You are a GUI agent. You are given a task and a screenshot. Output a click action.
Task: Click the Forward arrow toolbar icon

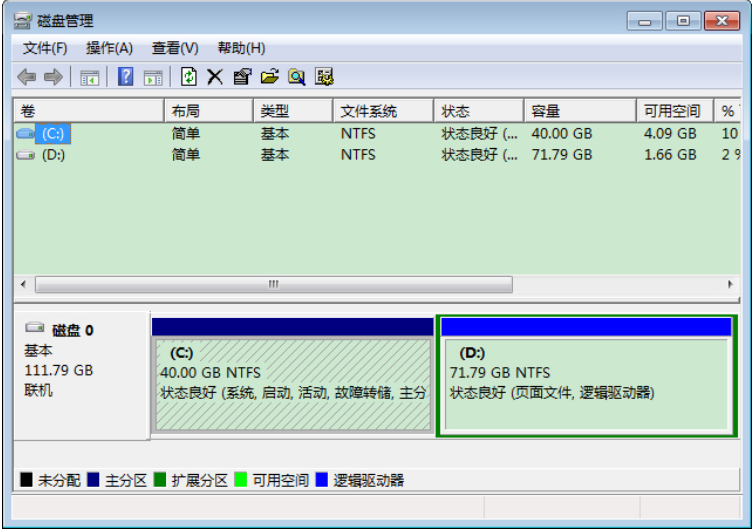point(53,77)
